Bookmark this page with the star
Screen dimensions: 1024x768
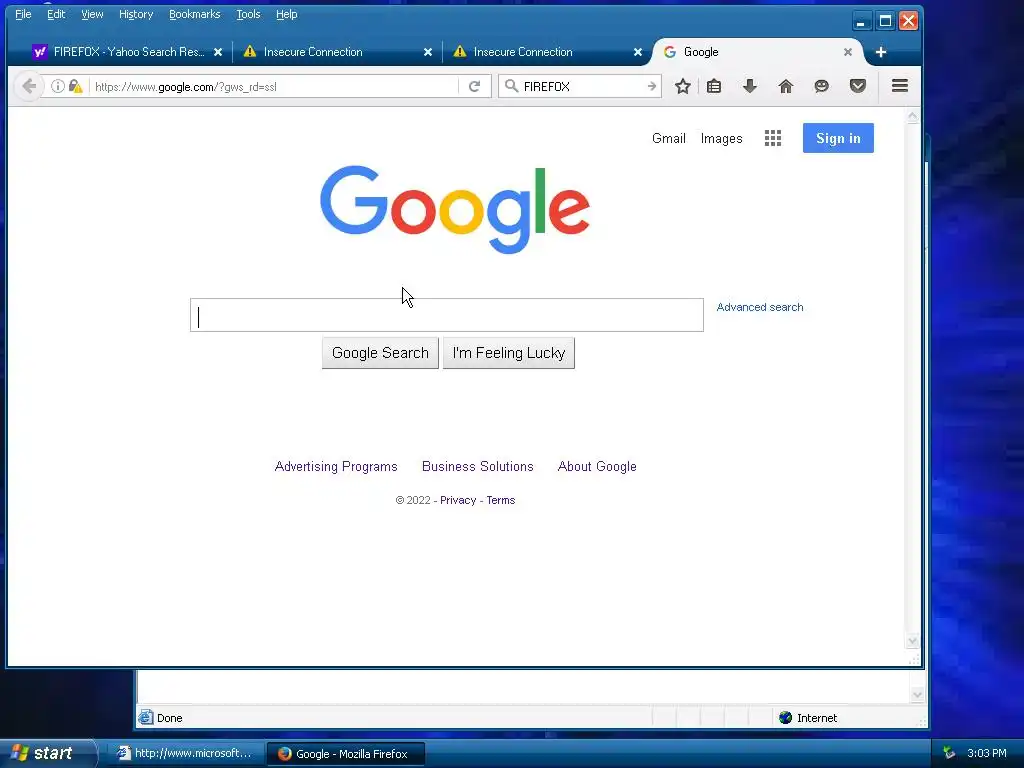pyautogui.click(x=682, y=86)
